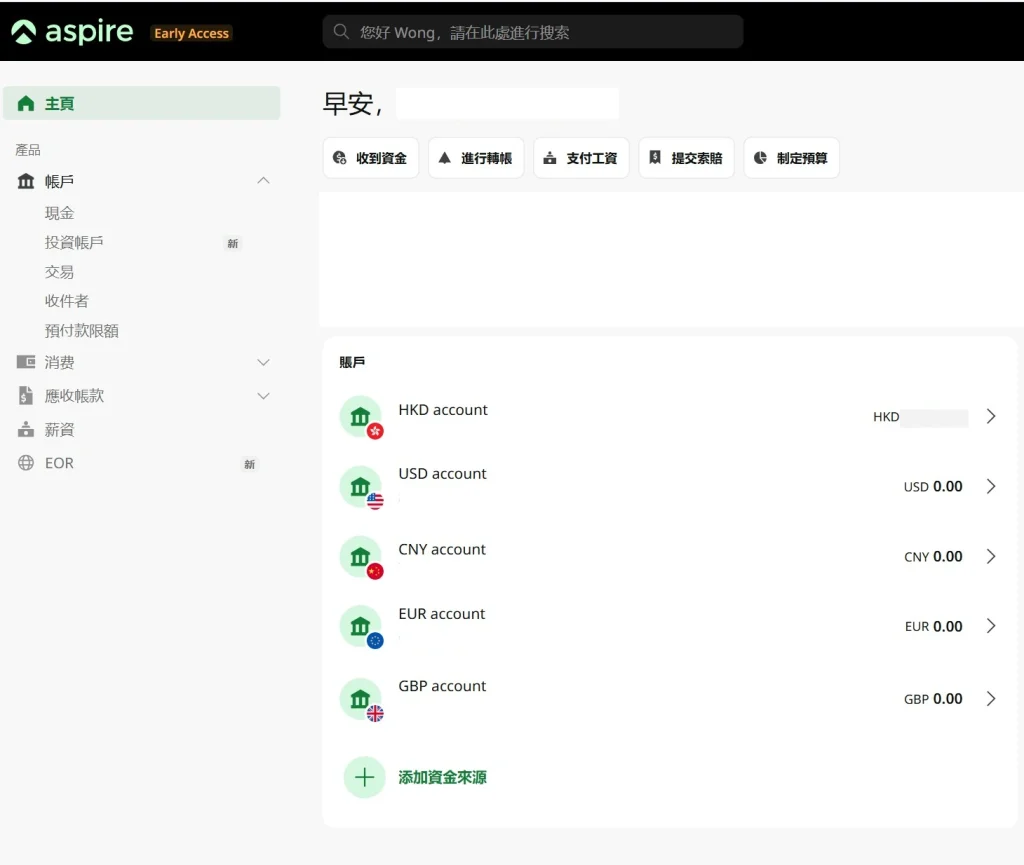Click the payroll icon beside 薪資
Image resolution: width=1024 pixels, height=865 pixels.
coord(26,430)
